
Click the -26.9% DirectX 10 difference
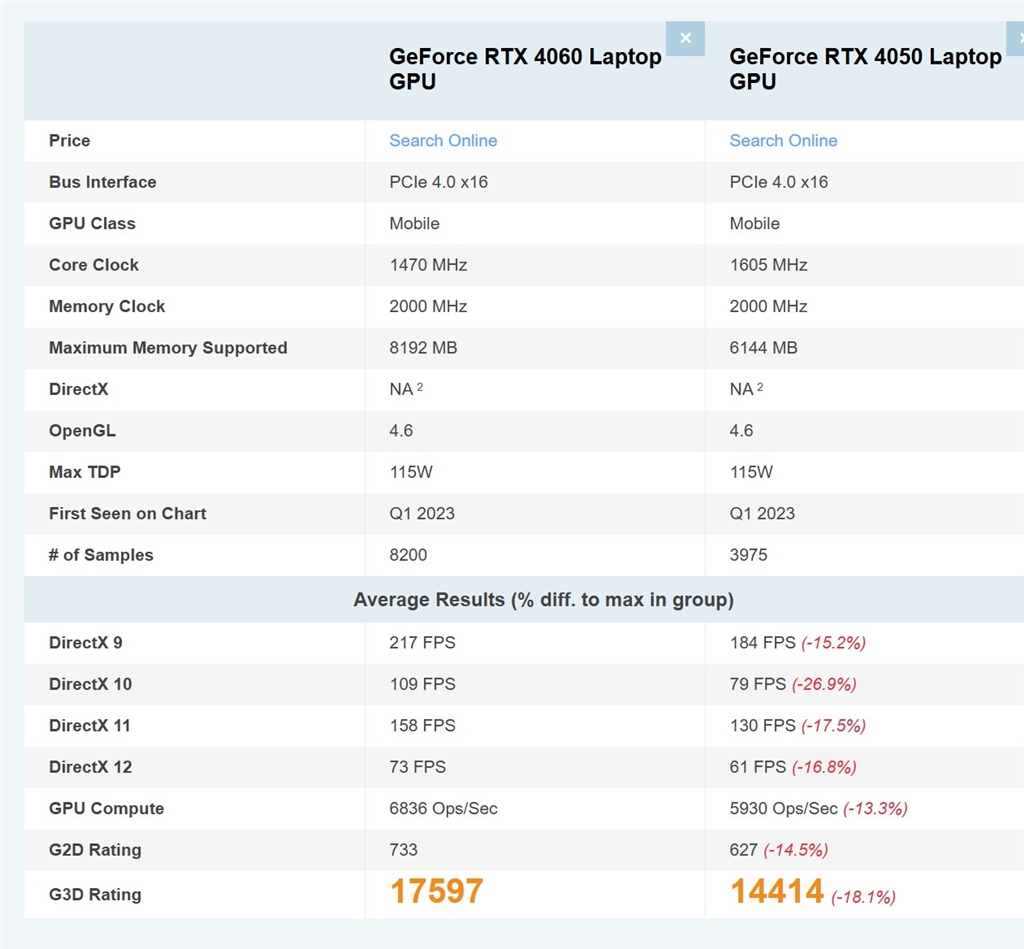point(824,684)
